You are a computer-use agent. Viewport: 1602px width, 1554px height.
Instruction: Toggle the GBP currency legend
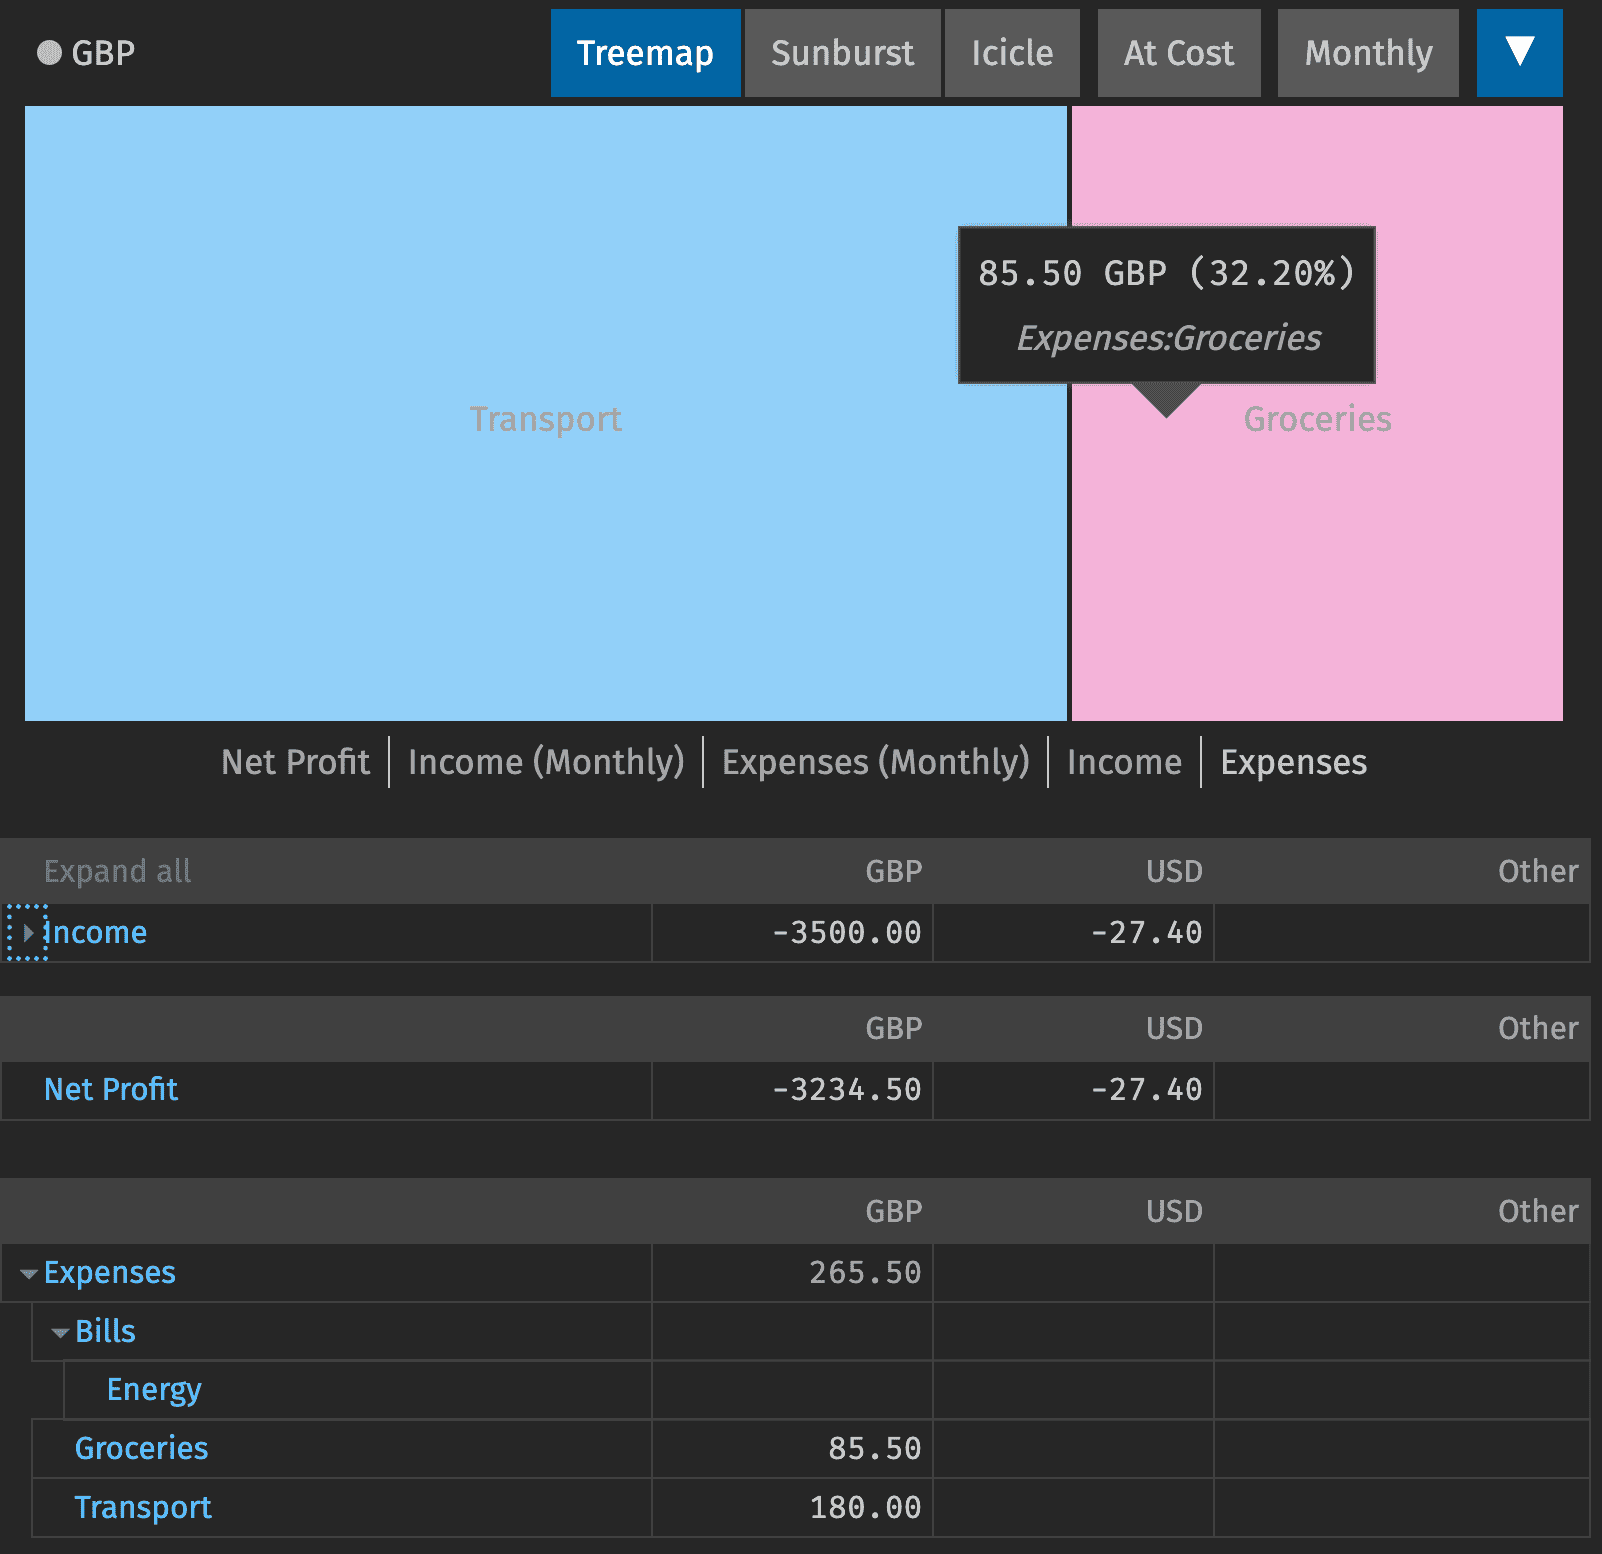click(84, 53)
